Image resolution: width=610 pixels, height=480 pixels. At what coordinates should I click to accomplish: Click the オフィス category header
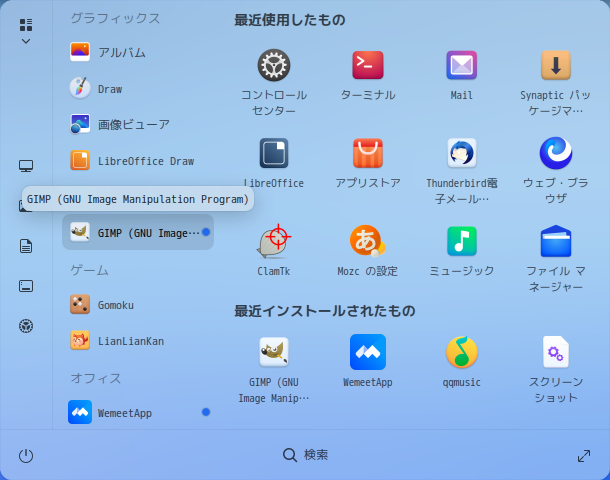pyautogui.click(x=96, y=378)
